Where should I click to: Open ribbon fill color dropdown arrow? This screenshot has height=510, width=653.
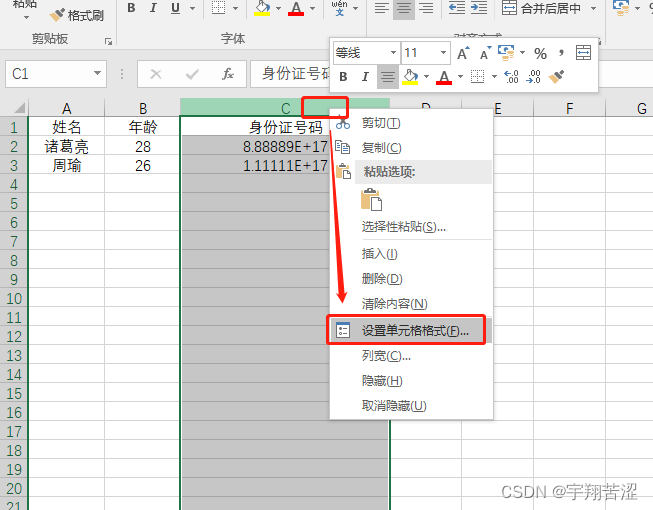click(x=278, y=8)
